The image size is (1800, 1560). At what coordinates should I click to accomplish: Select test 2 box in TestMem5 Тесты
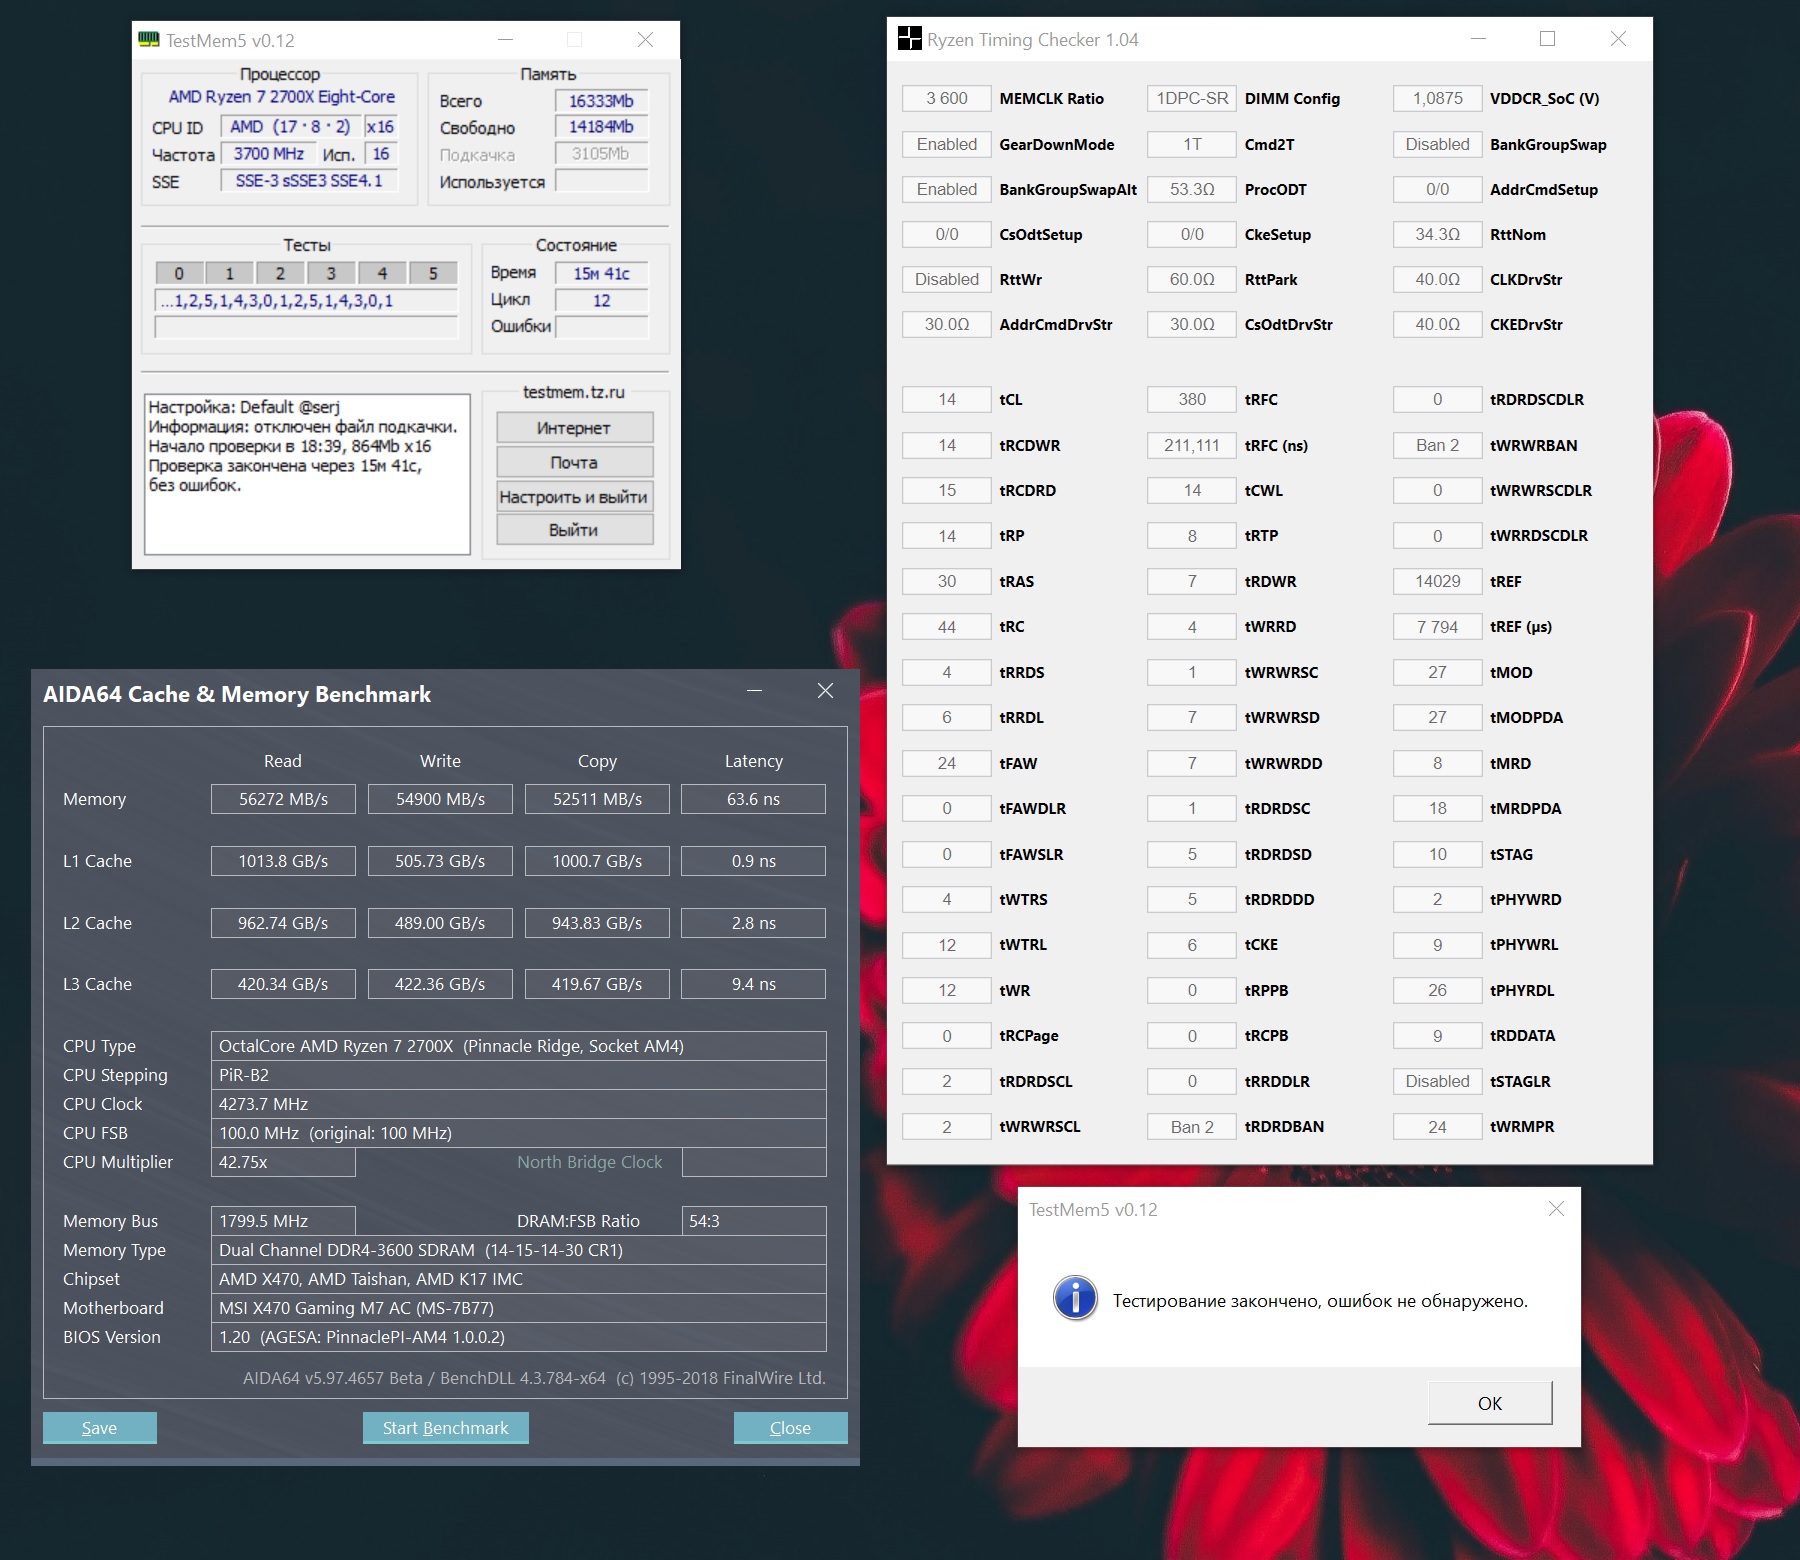[280, 273]
